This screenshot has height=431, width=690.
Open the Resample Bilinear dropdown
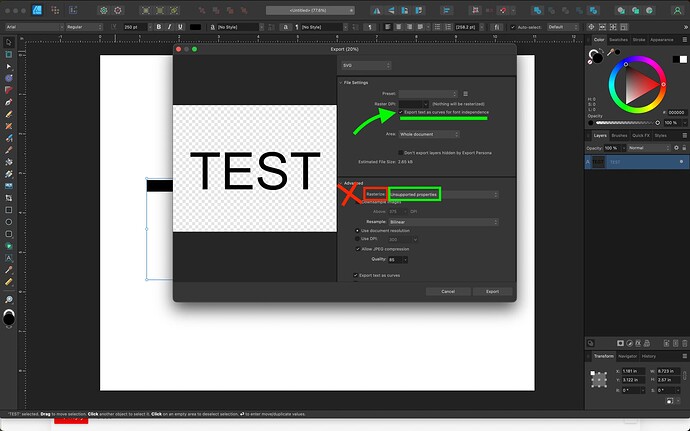(x=444, y=222)
